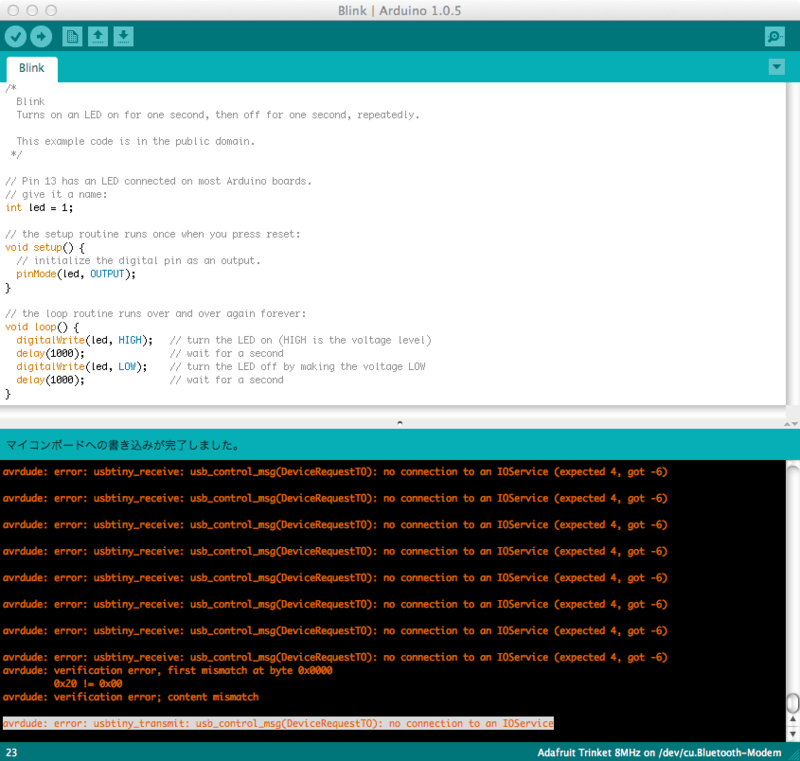Viewport: 800px width, 761px height.
Task: Click 'verification error, first mismatch' console line
Action: click(x=167, y=670)
